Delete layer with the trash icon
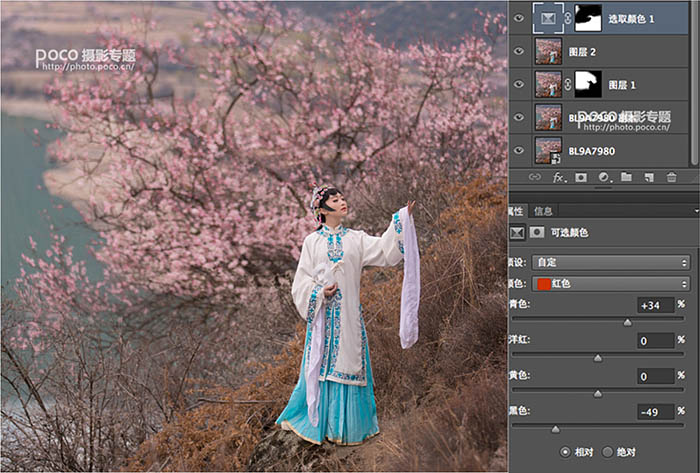The height and width of the screenshot is (473, 700). click(x=671, y=177)
